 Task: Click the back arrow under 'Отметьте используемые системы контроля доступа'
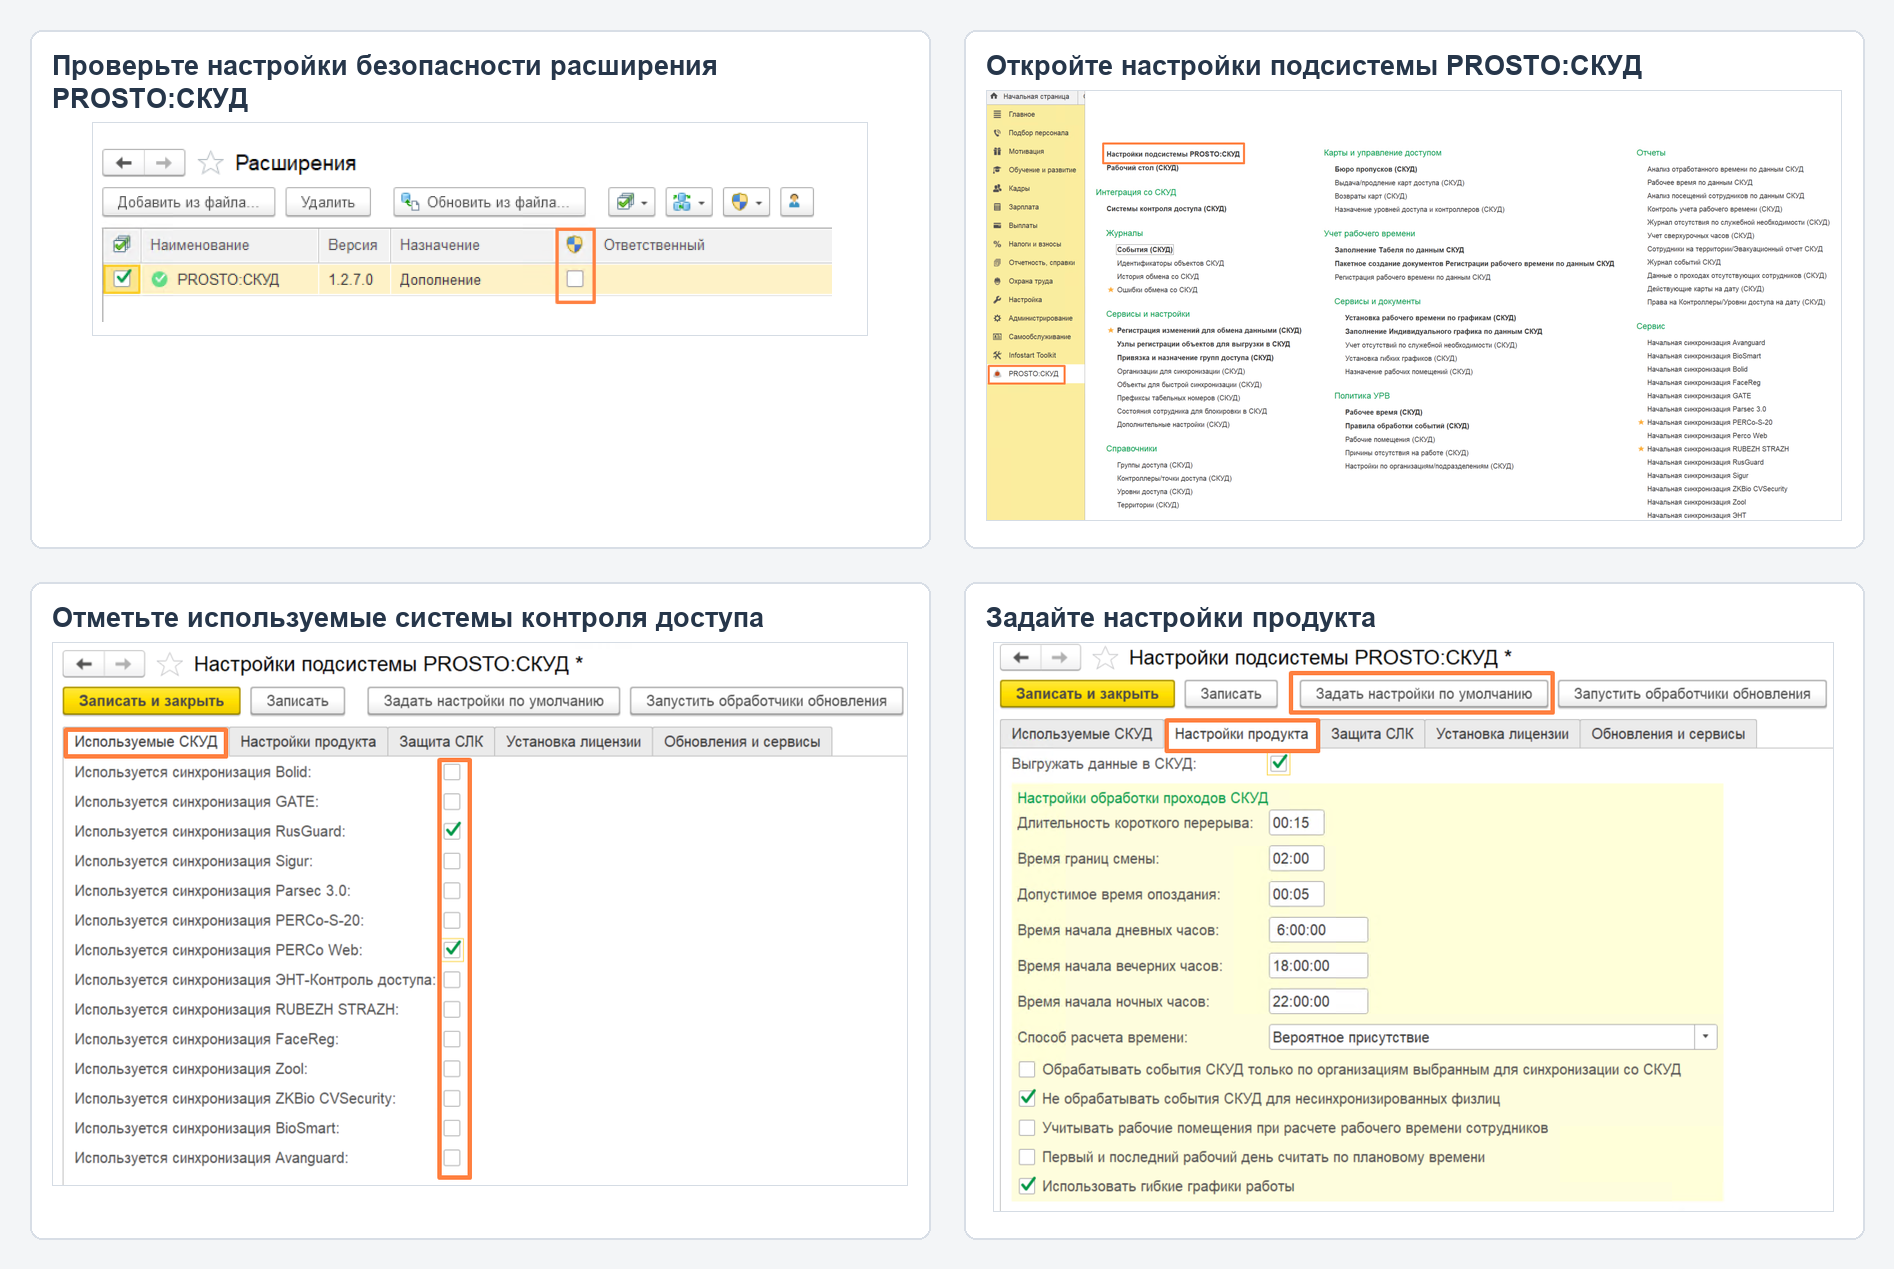pos(84,664)
